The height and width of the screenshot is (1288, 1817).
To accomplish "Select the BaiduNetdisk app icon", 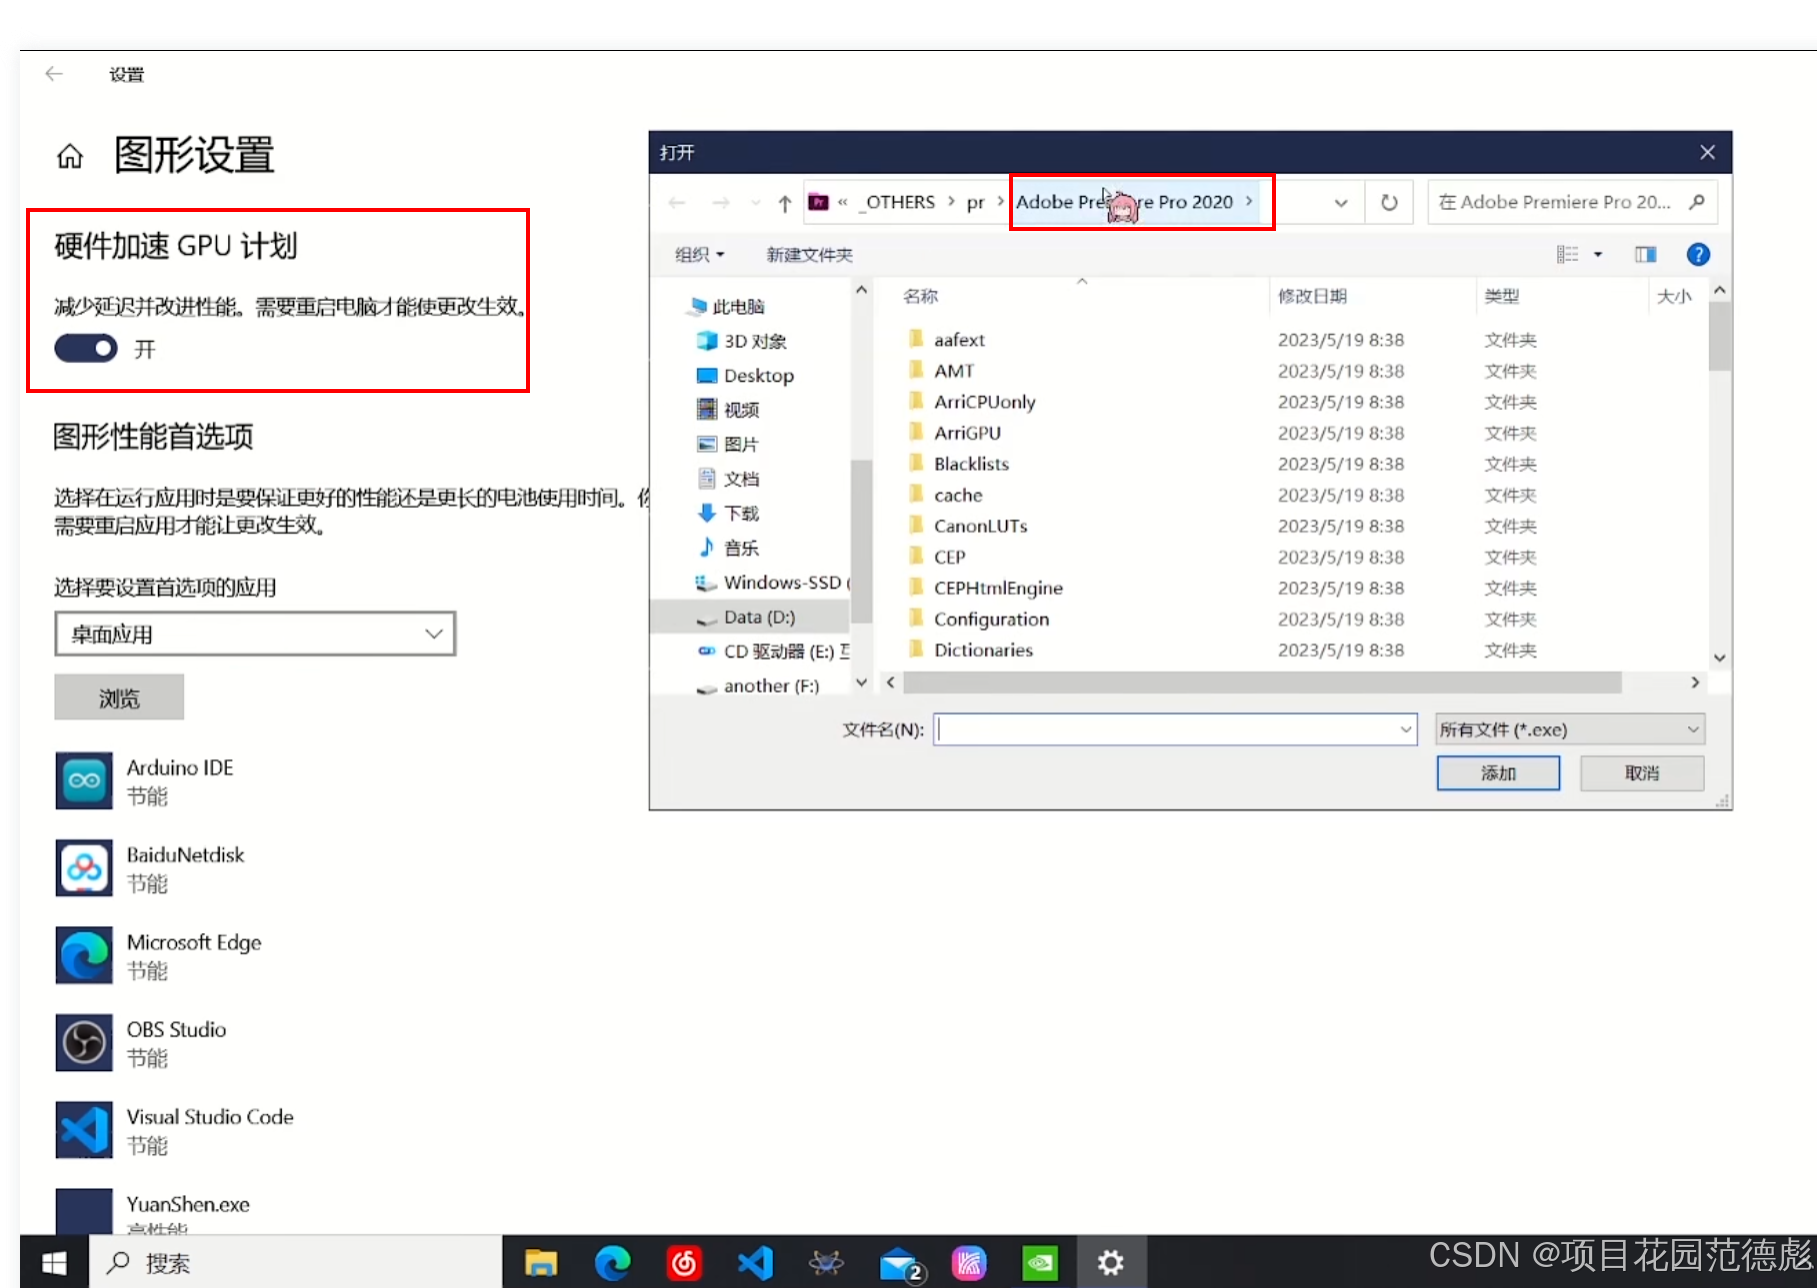I will tap(84, 868).
